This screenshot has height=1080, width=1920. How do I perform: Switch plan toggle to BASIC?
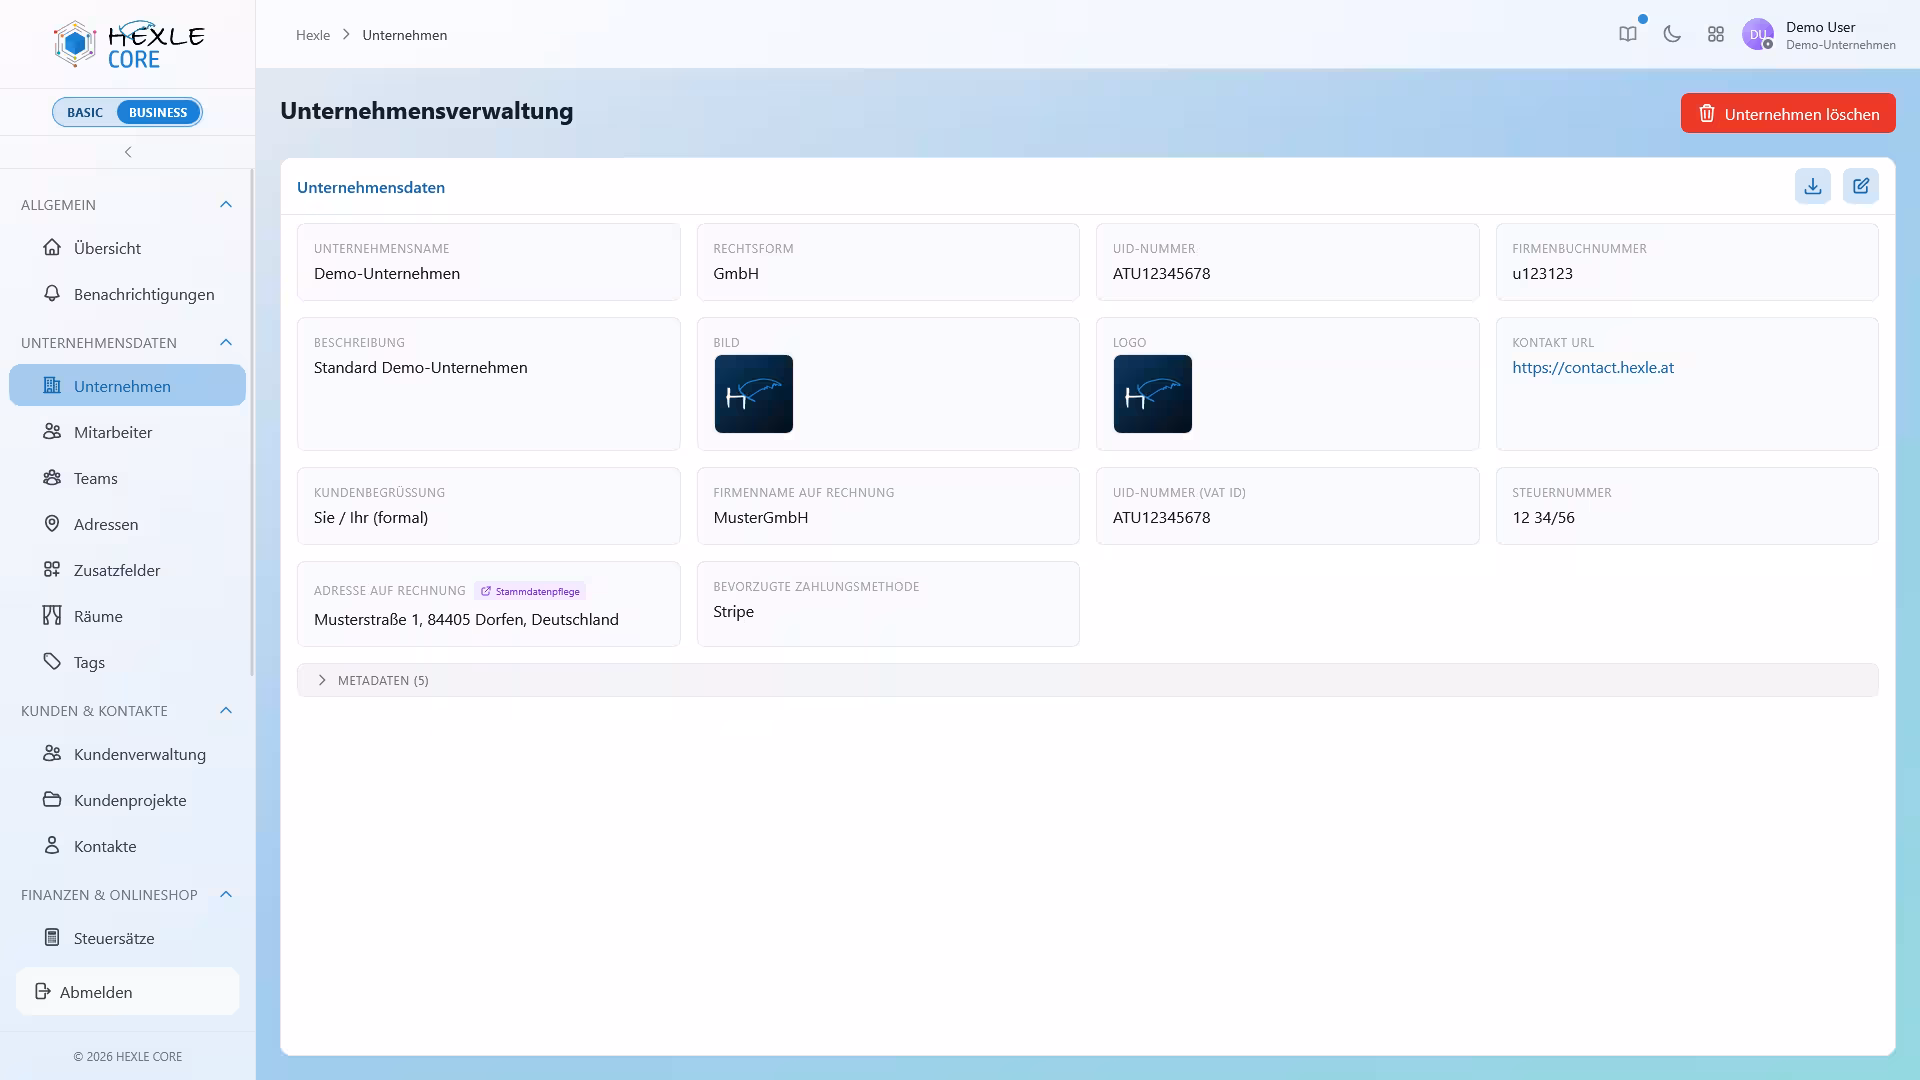click(x=85, y=112)
